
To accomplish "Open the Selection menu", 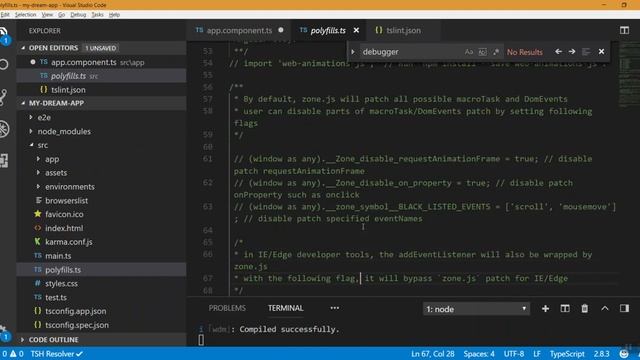I will [25, 15].
